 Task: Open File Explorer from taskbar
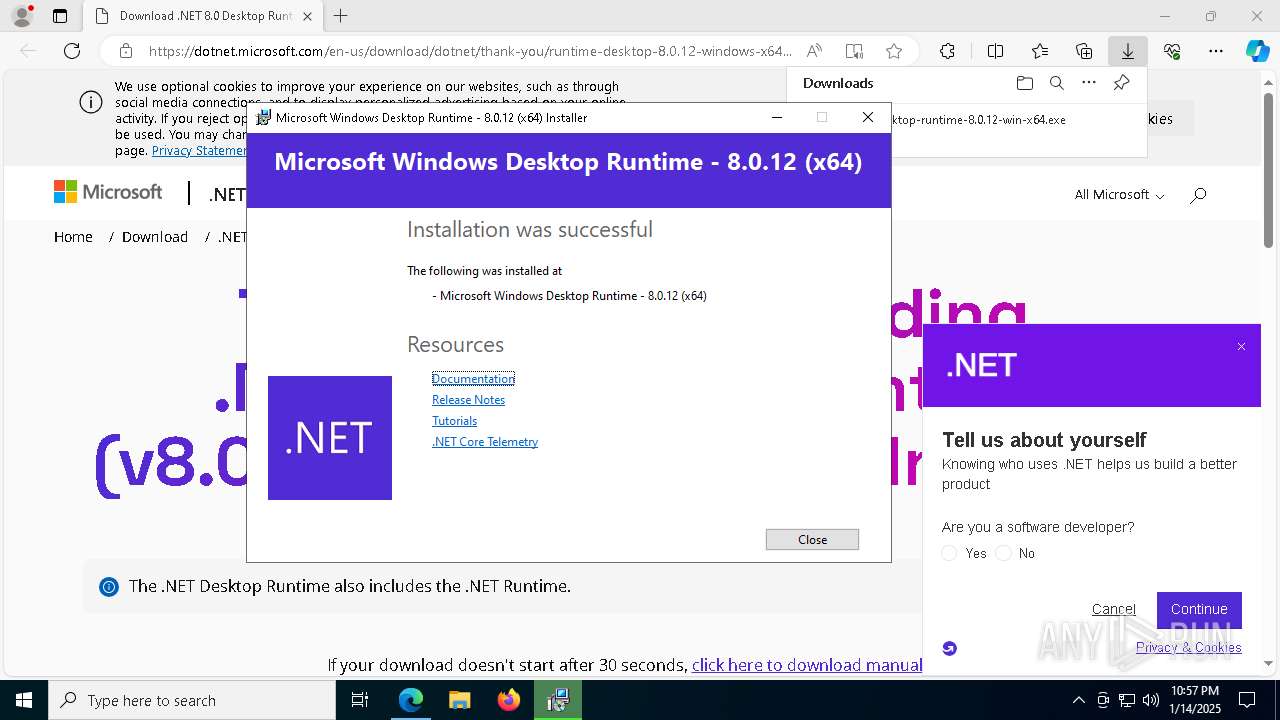click(x=459, y=700)
